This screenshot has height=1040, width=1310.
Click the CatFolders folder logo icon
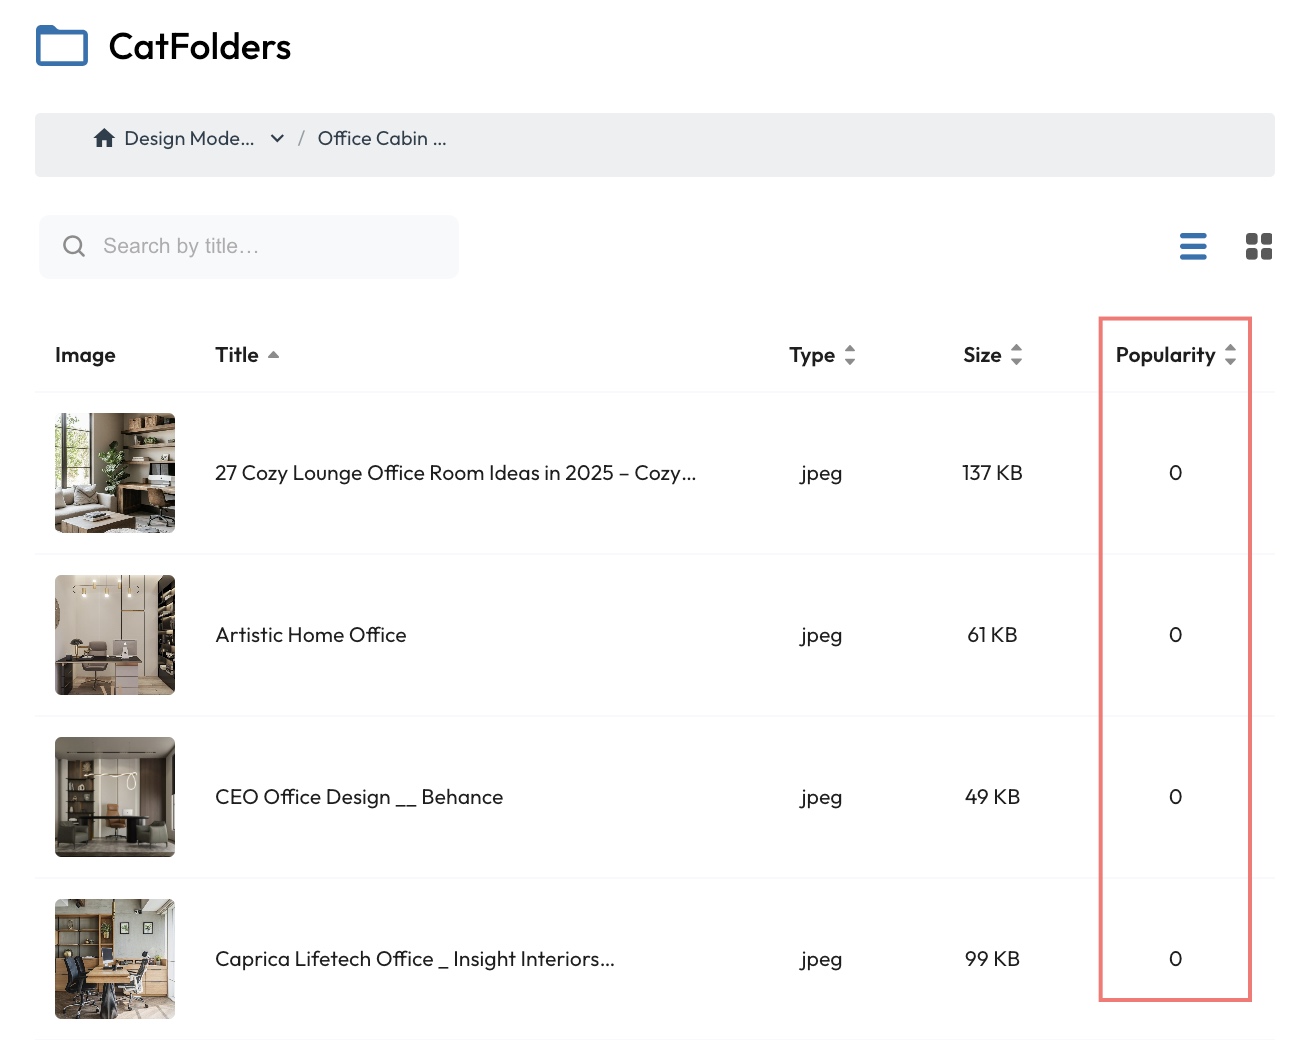click(x=62, y=46)
